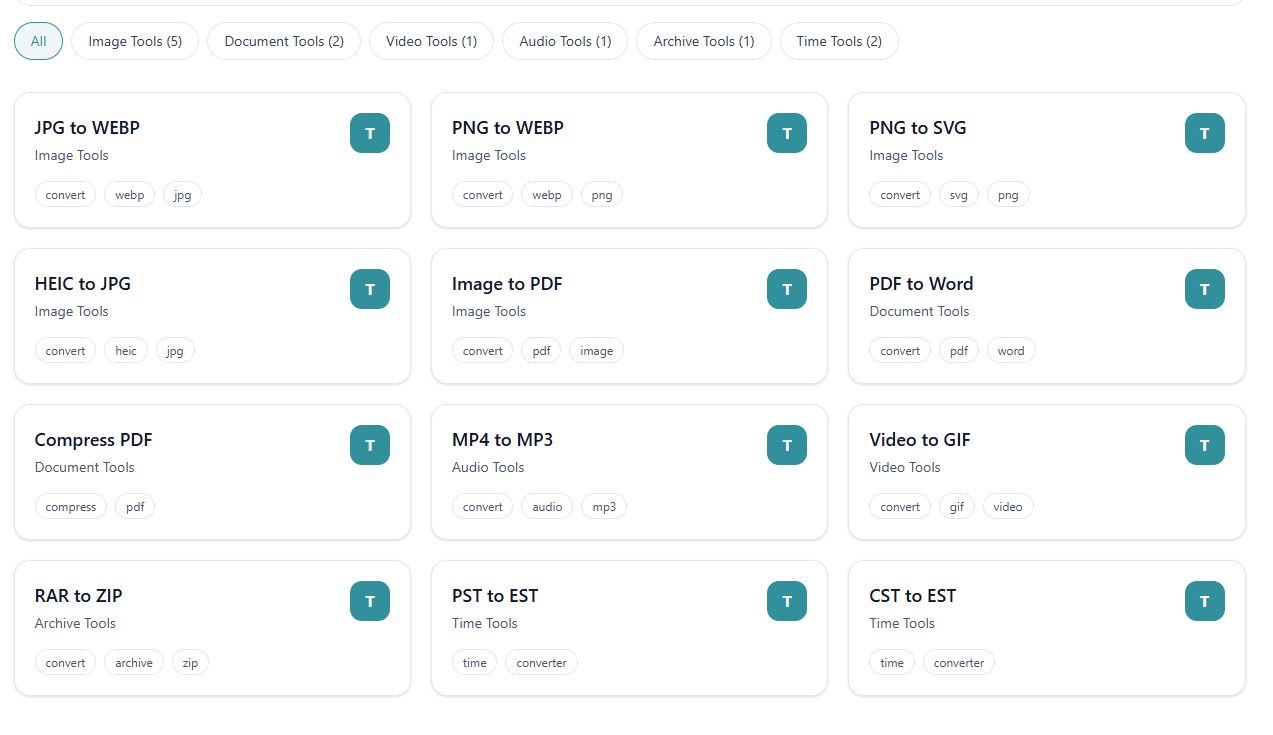Select the All filter chip

pyautogui.click(x=37, y=41)
